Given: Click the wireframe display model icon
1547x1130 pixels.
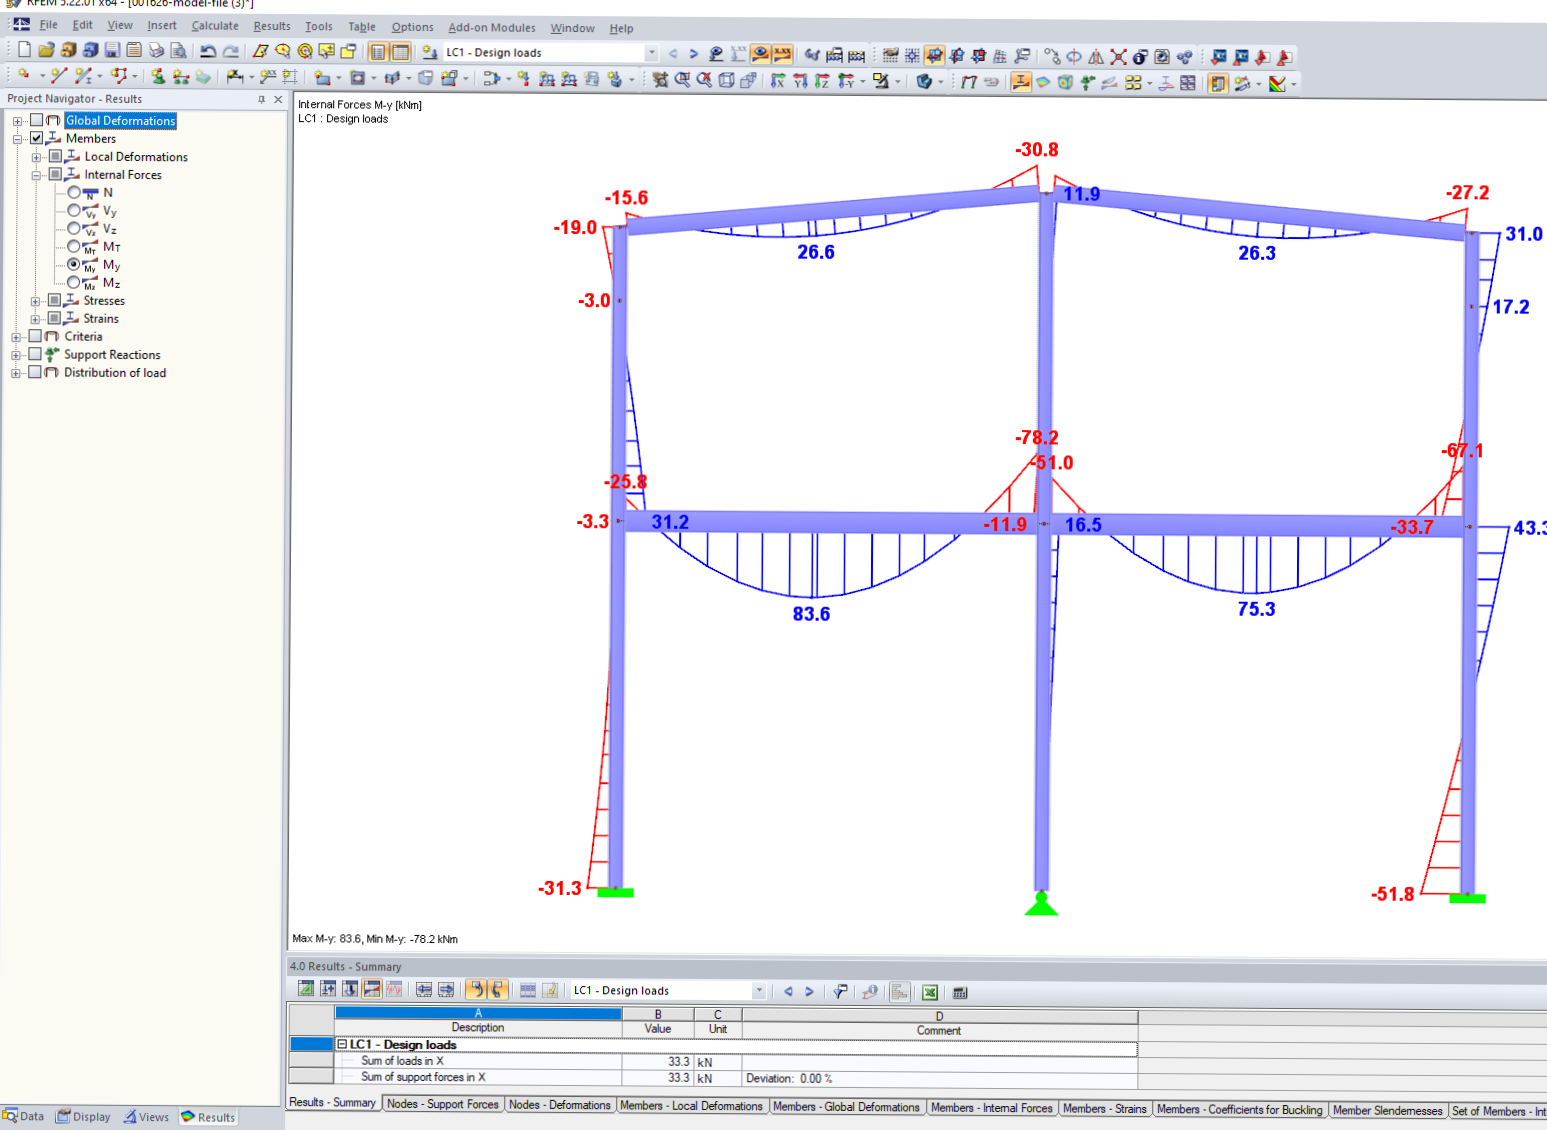Looking at the screenshot, I should [x=726, y=80].
